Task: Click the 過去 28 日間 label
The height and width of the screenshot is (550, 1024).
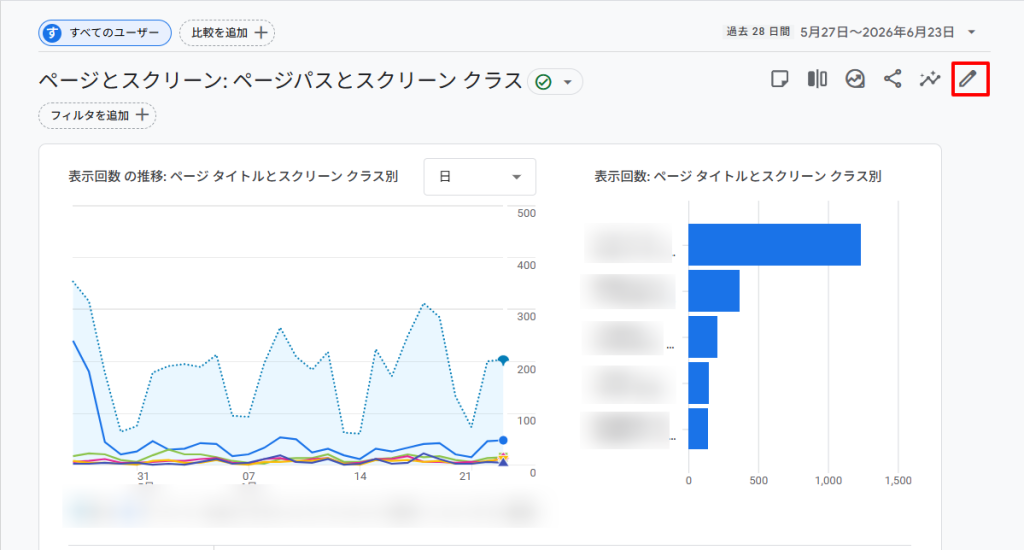Action: click(x=758, y=31)
